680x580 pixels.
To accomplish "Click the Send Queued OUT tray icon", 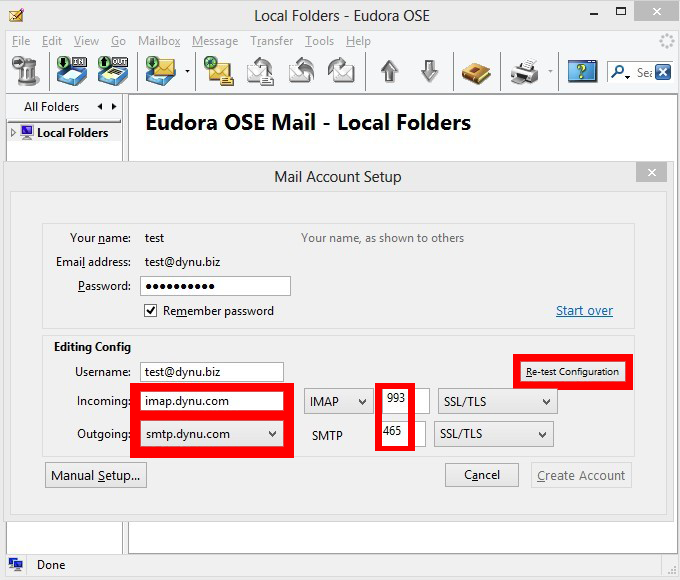I will click(113, 70).
